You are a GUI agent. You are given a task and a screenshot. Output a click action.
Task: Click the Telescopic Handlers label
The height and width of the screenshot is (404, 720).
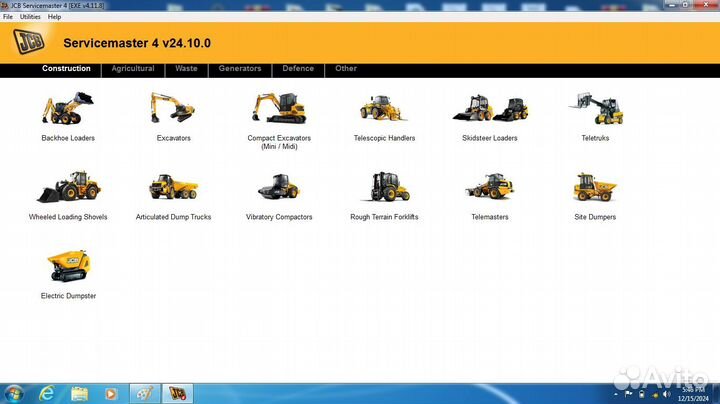384,138
